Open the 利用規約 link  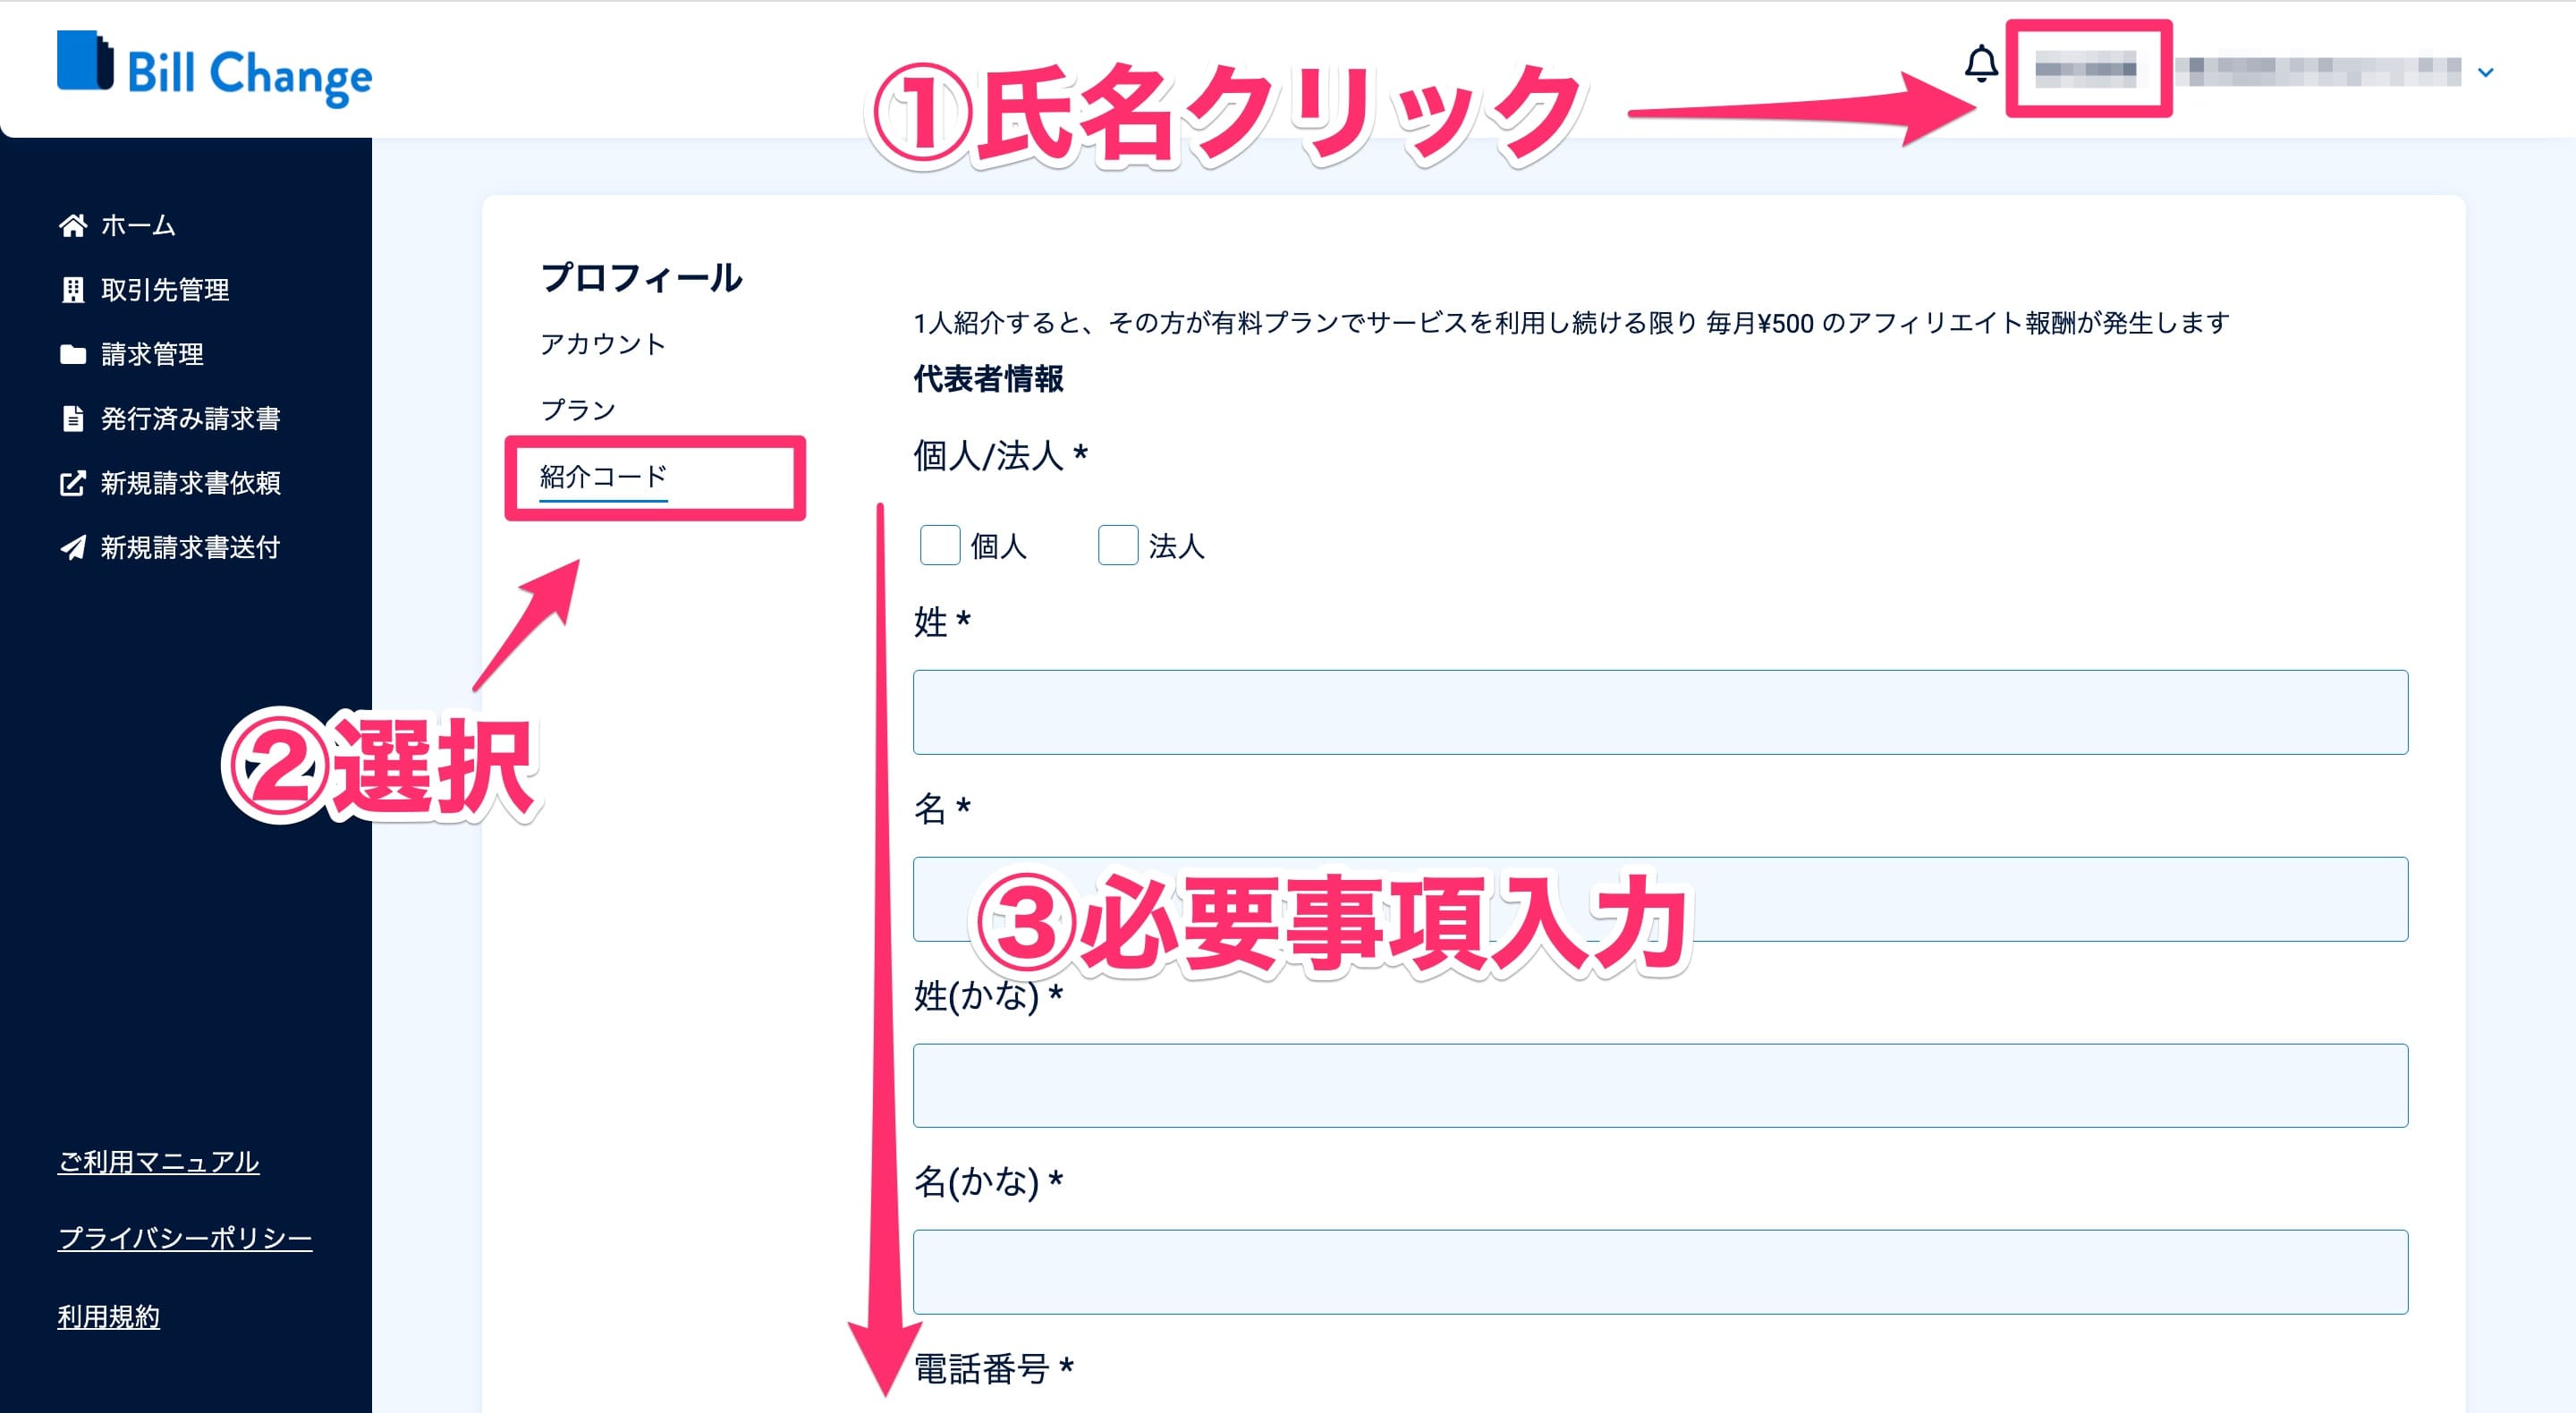click(108, 1316)
